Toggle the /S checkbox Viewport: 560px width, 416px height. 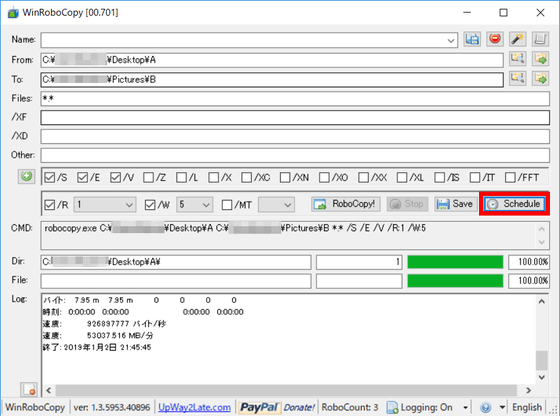click(50, 177)
